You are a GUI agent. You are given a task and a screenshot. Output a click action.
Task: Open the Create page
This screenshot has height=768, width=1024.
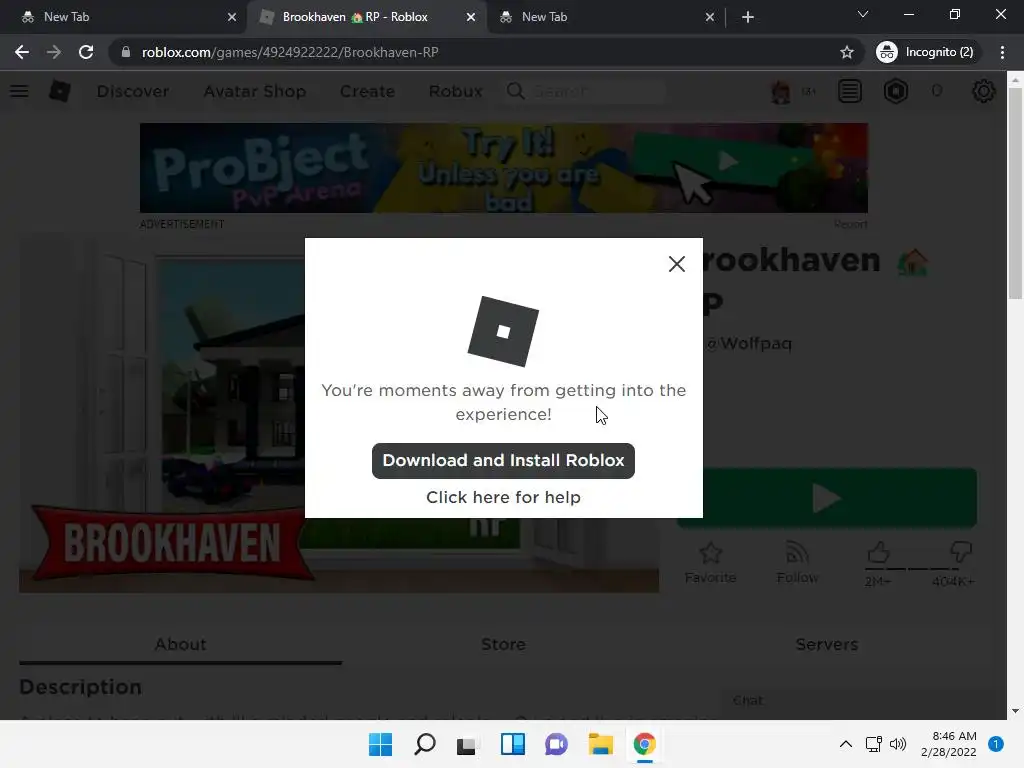coord(367,91)
